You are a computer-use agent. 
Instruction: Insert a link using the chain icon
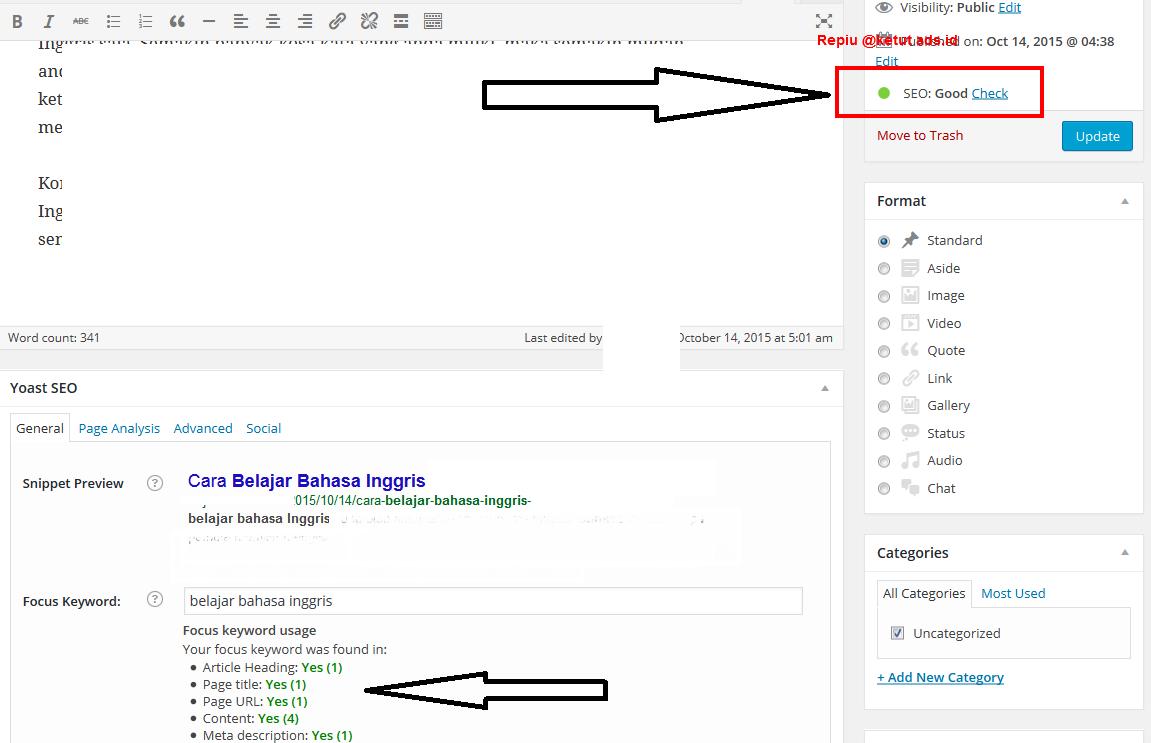point(337,21)
